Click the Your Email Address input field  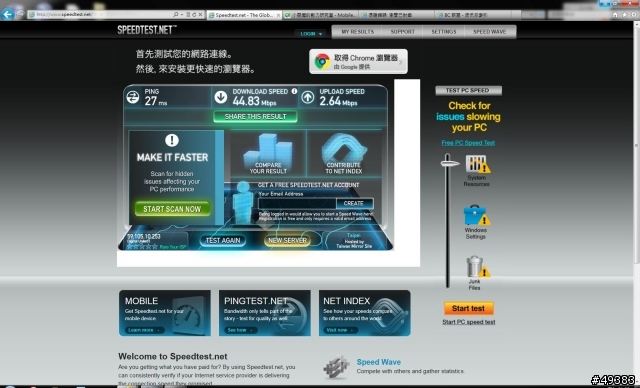point(297,203)
